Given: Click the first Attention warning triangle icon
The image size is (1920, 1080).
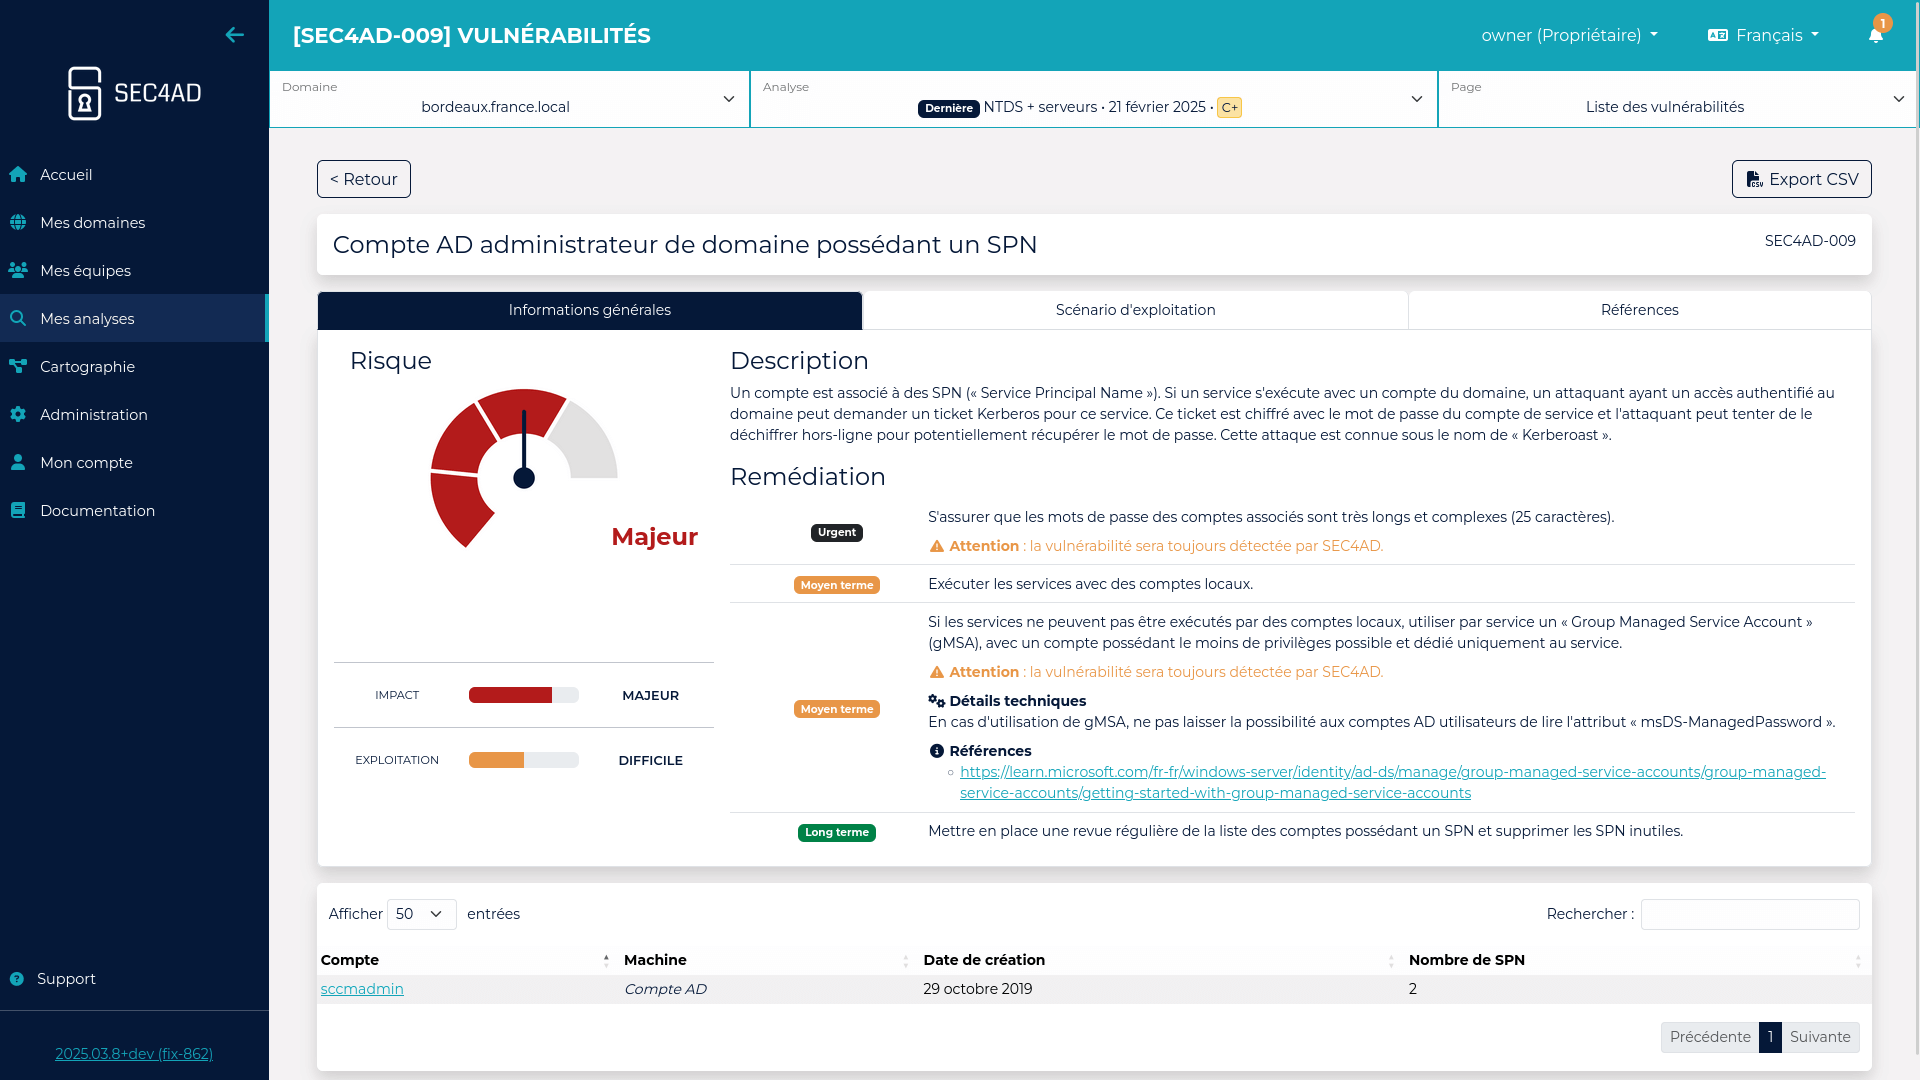Looking at the screenshot, I should (x=937, y=546).
